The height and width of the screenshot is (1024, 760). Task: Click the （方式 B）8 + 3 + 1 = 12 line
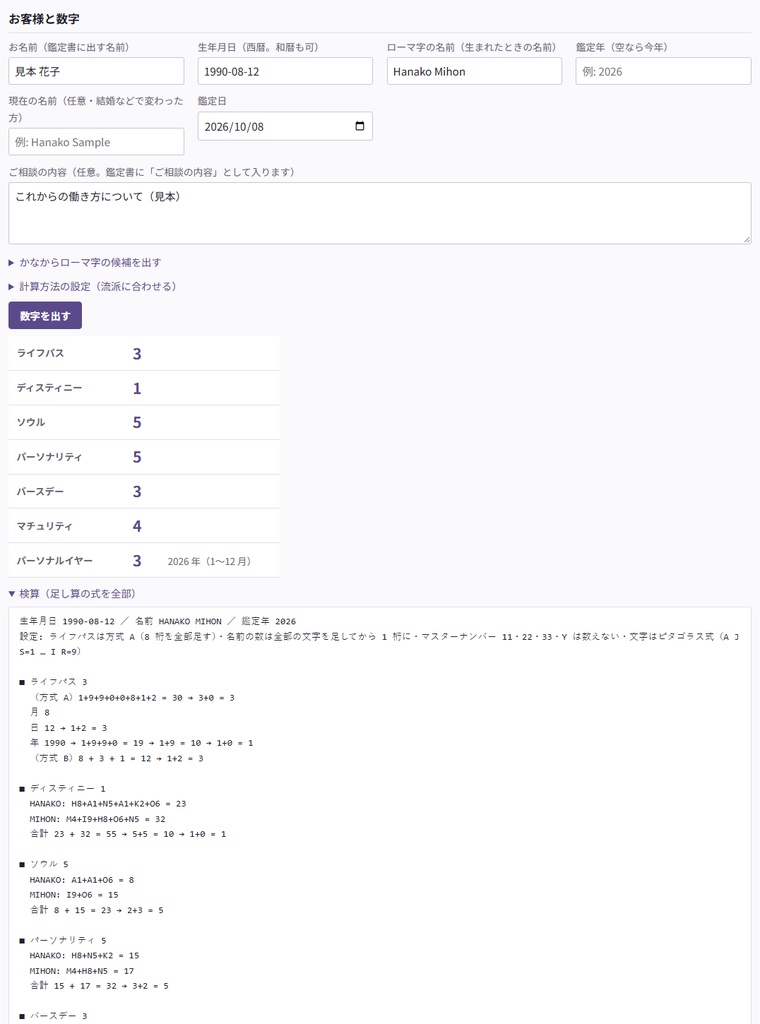(x=116, y=758)
